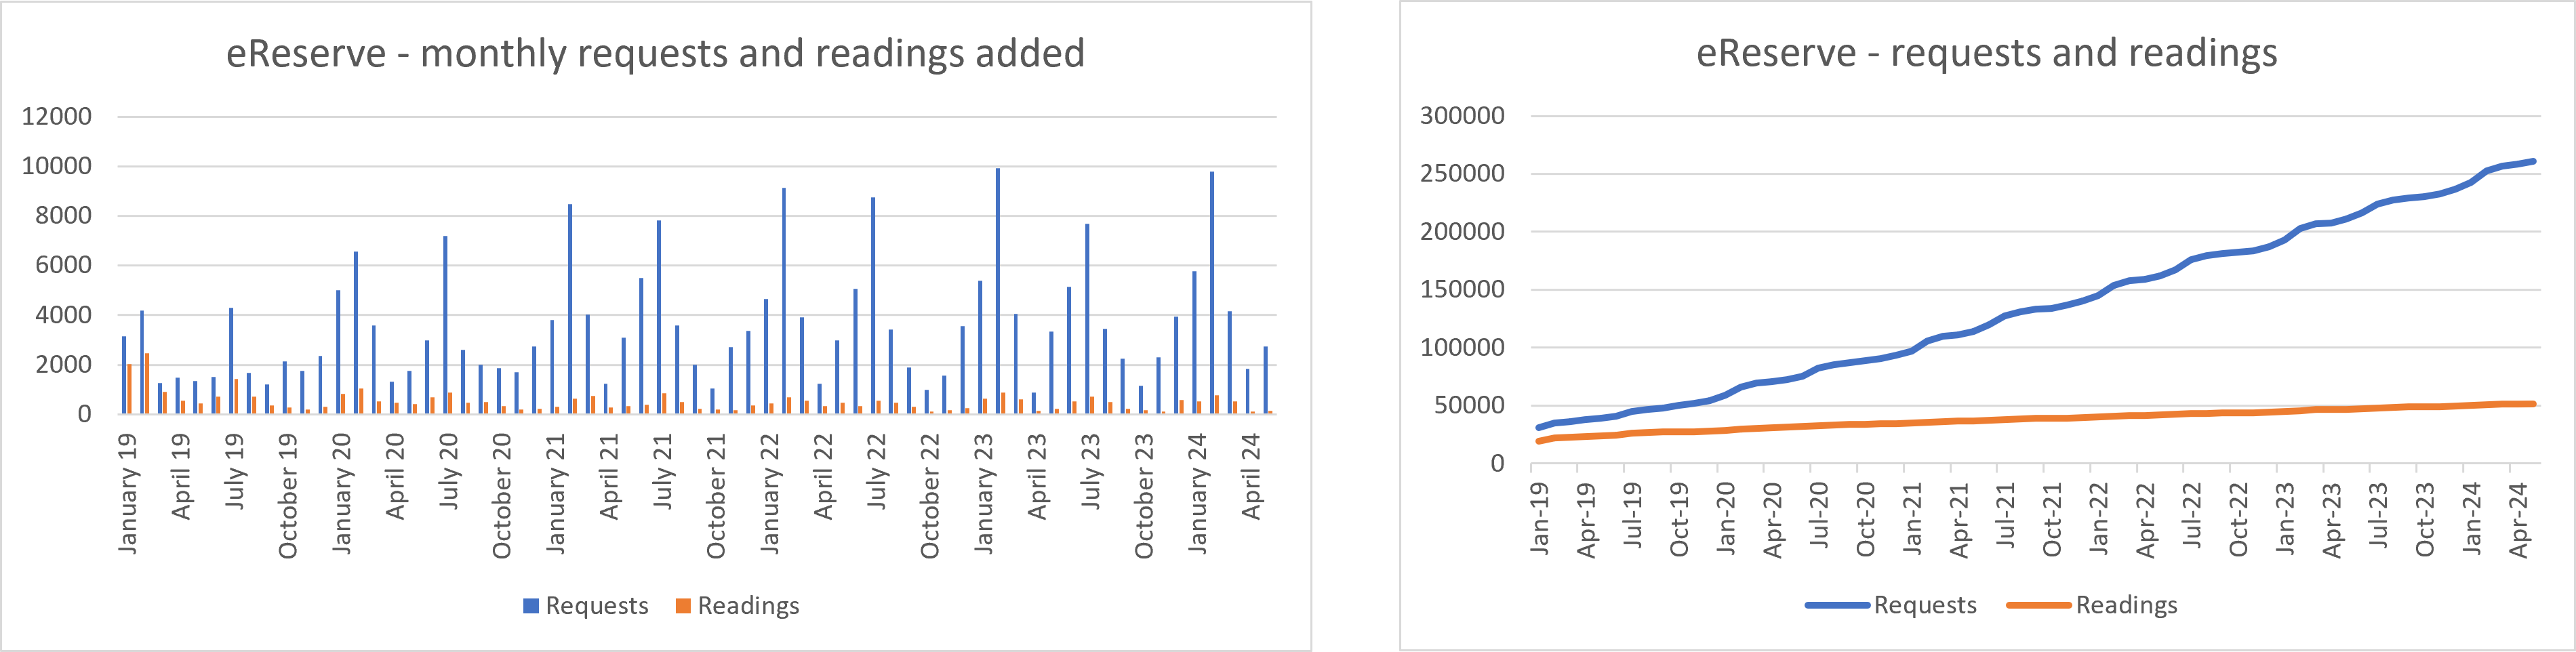This screenshot has height=652, width=2576.
Task: Click the Readings legend label in the bar chart
Action: [x=748, y=606]
